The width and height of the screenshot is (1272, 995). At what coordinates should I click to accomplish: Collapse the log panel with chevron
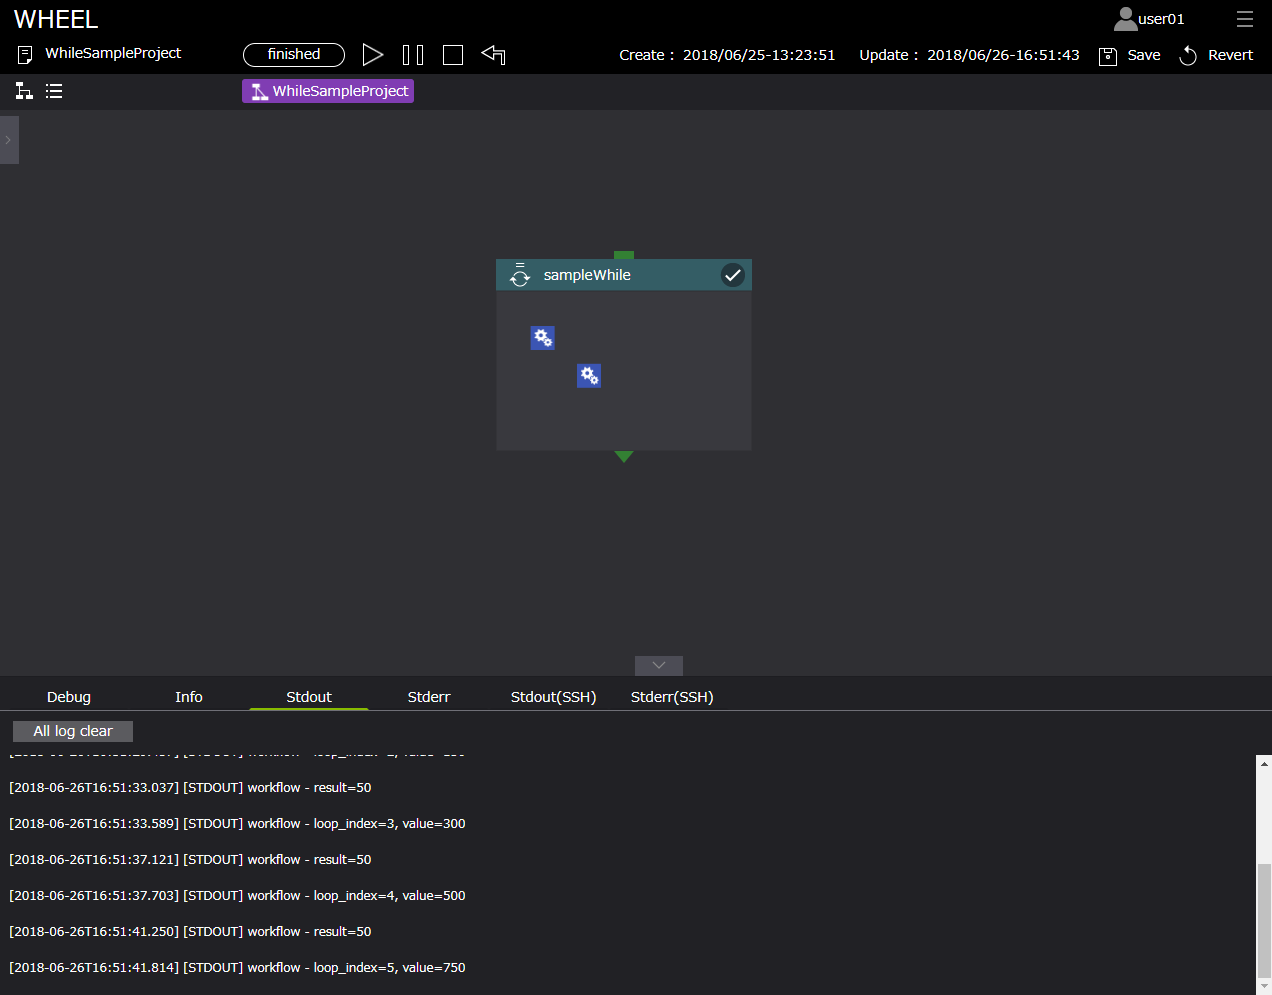coord(659,665)
